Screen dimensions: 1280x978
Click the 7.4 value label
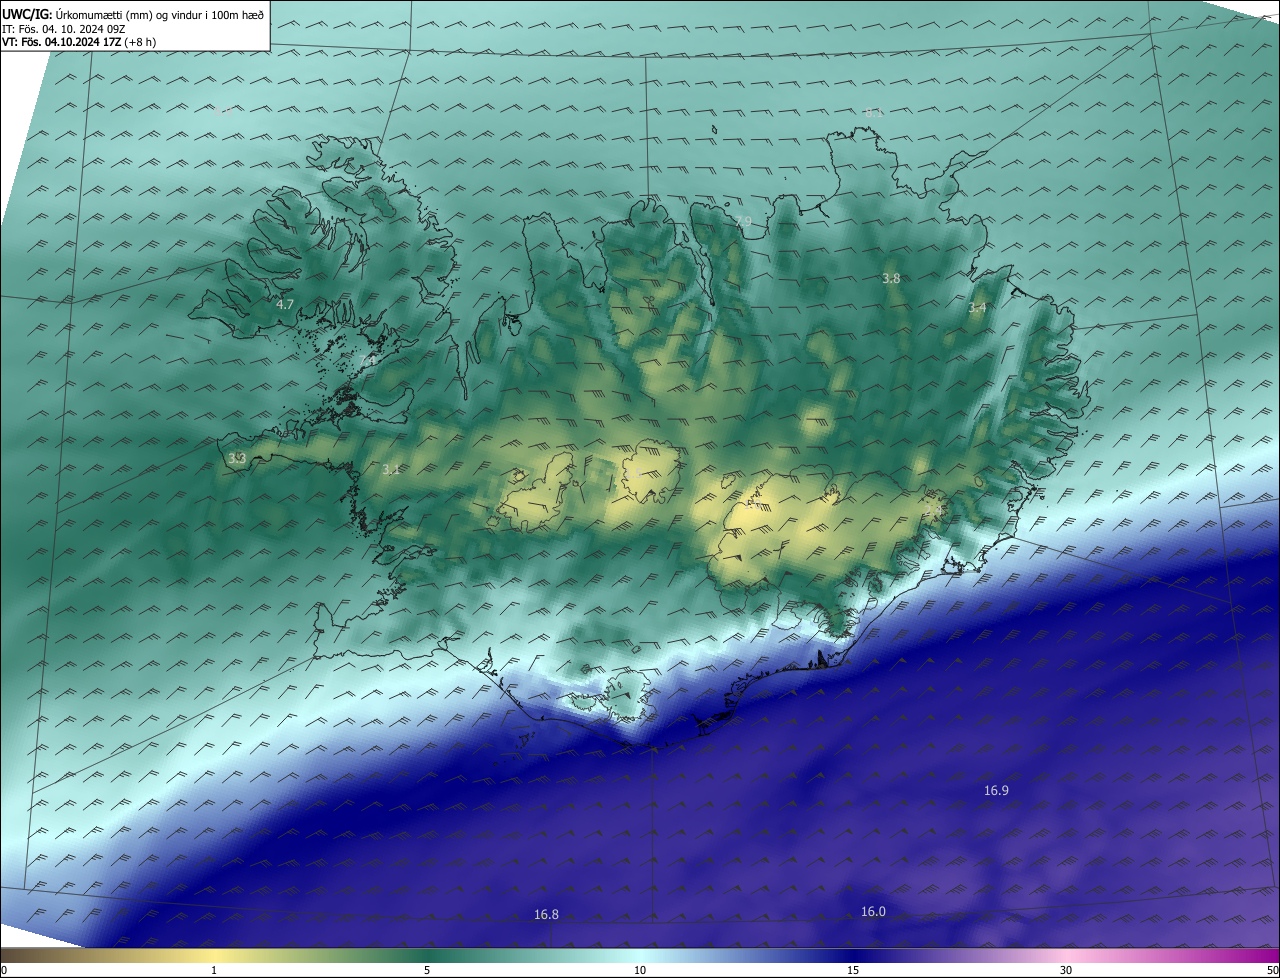pos(367,360)
